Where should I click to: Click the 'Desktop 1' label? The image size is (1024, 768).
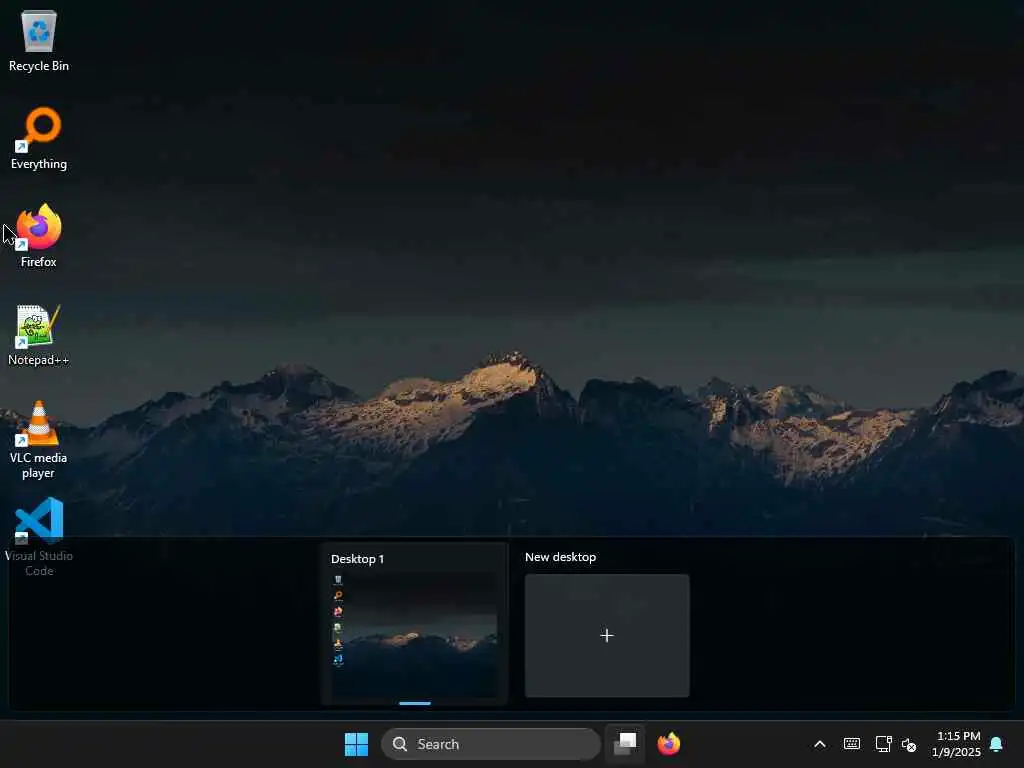click(357, 559)
